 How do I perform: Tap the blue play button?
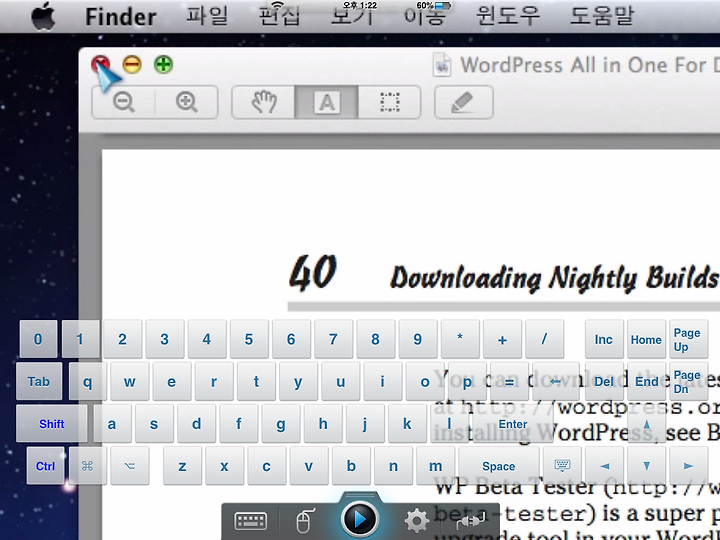coord(360,519)
